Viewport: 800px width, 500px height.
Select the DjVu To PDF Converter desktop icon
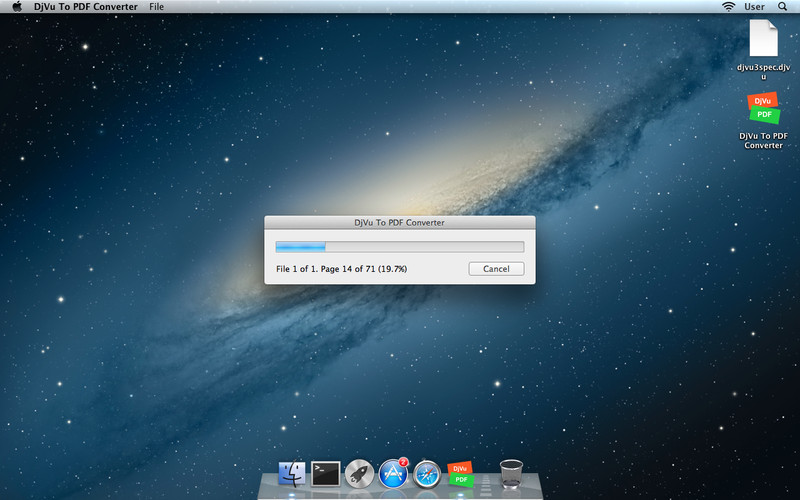763,108
